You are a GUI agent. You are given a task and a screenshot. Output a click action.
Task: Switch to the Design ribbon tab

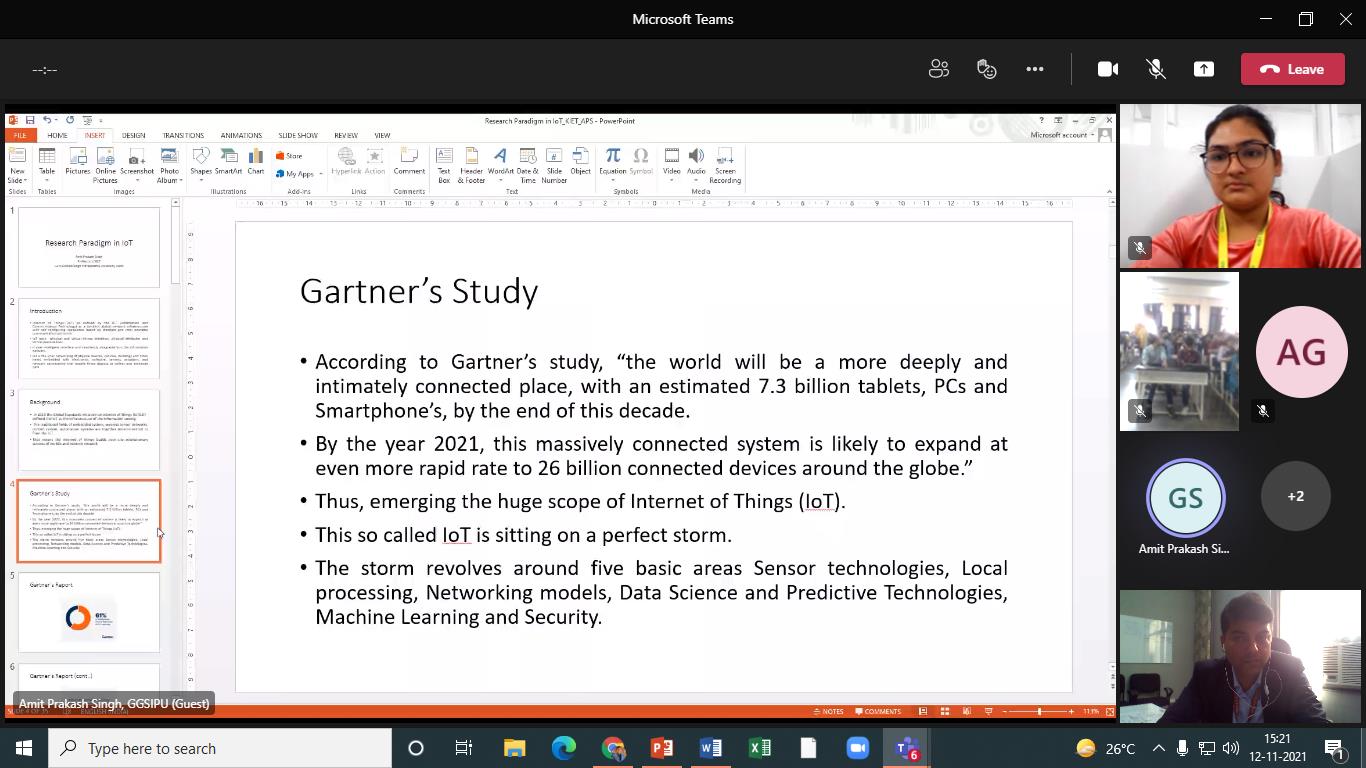pos(133,135)
